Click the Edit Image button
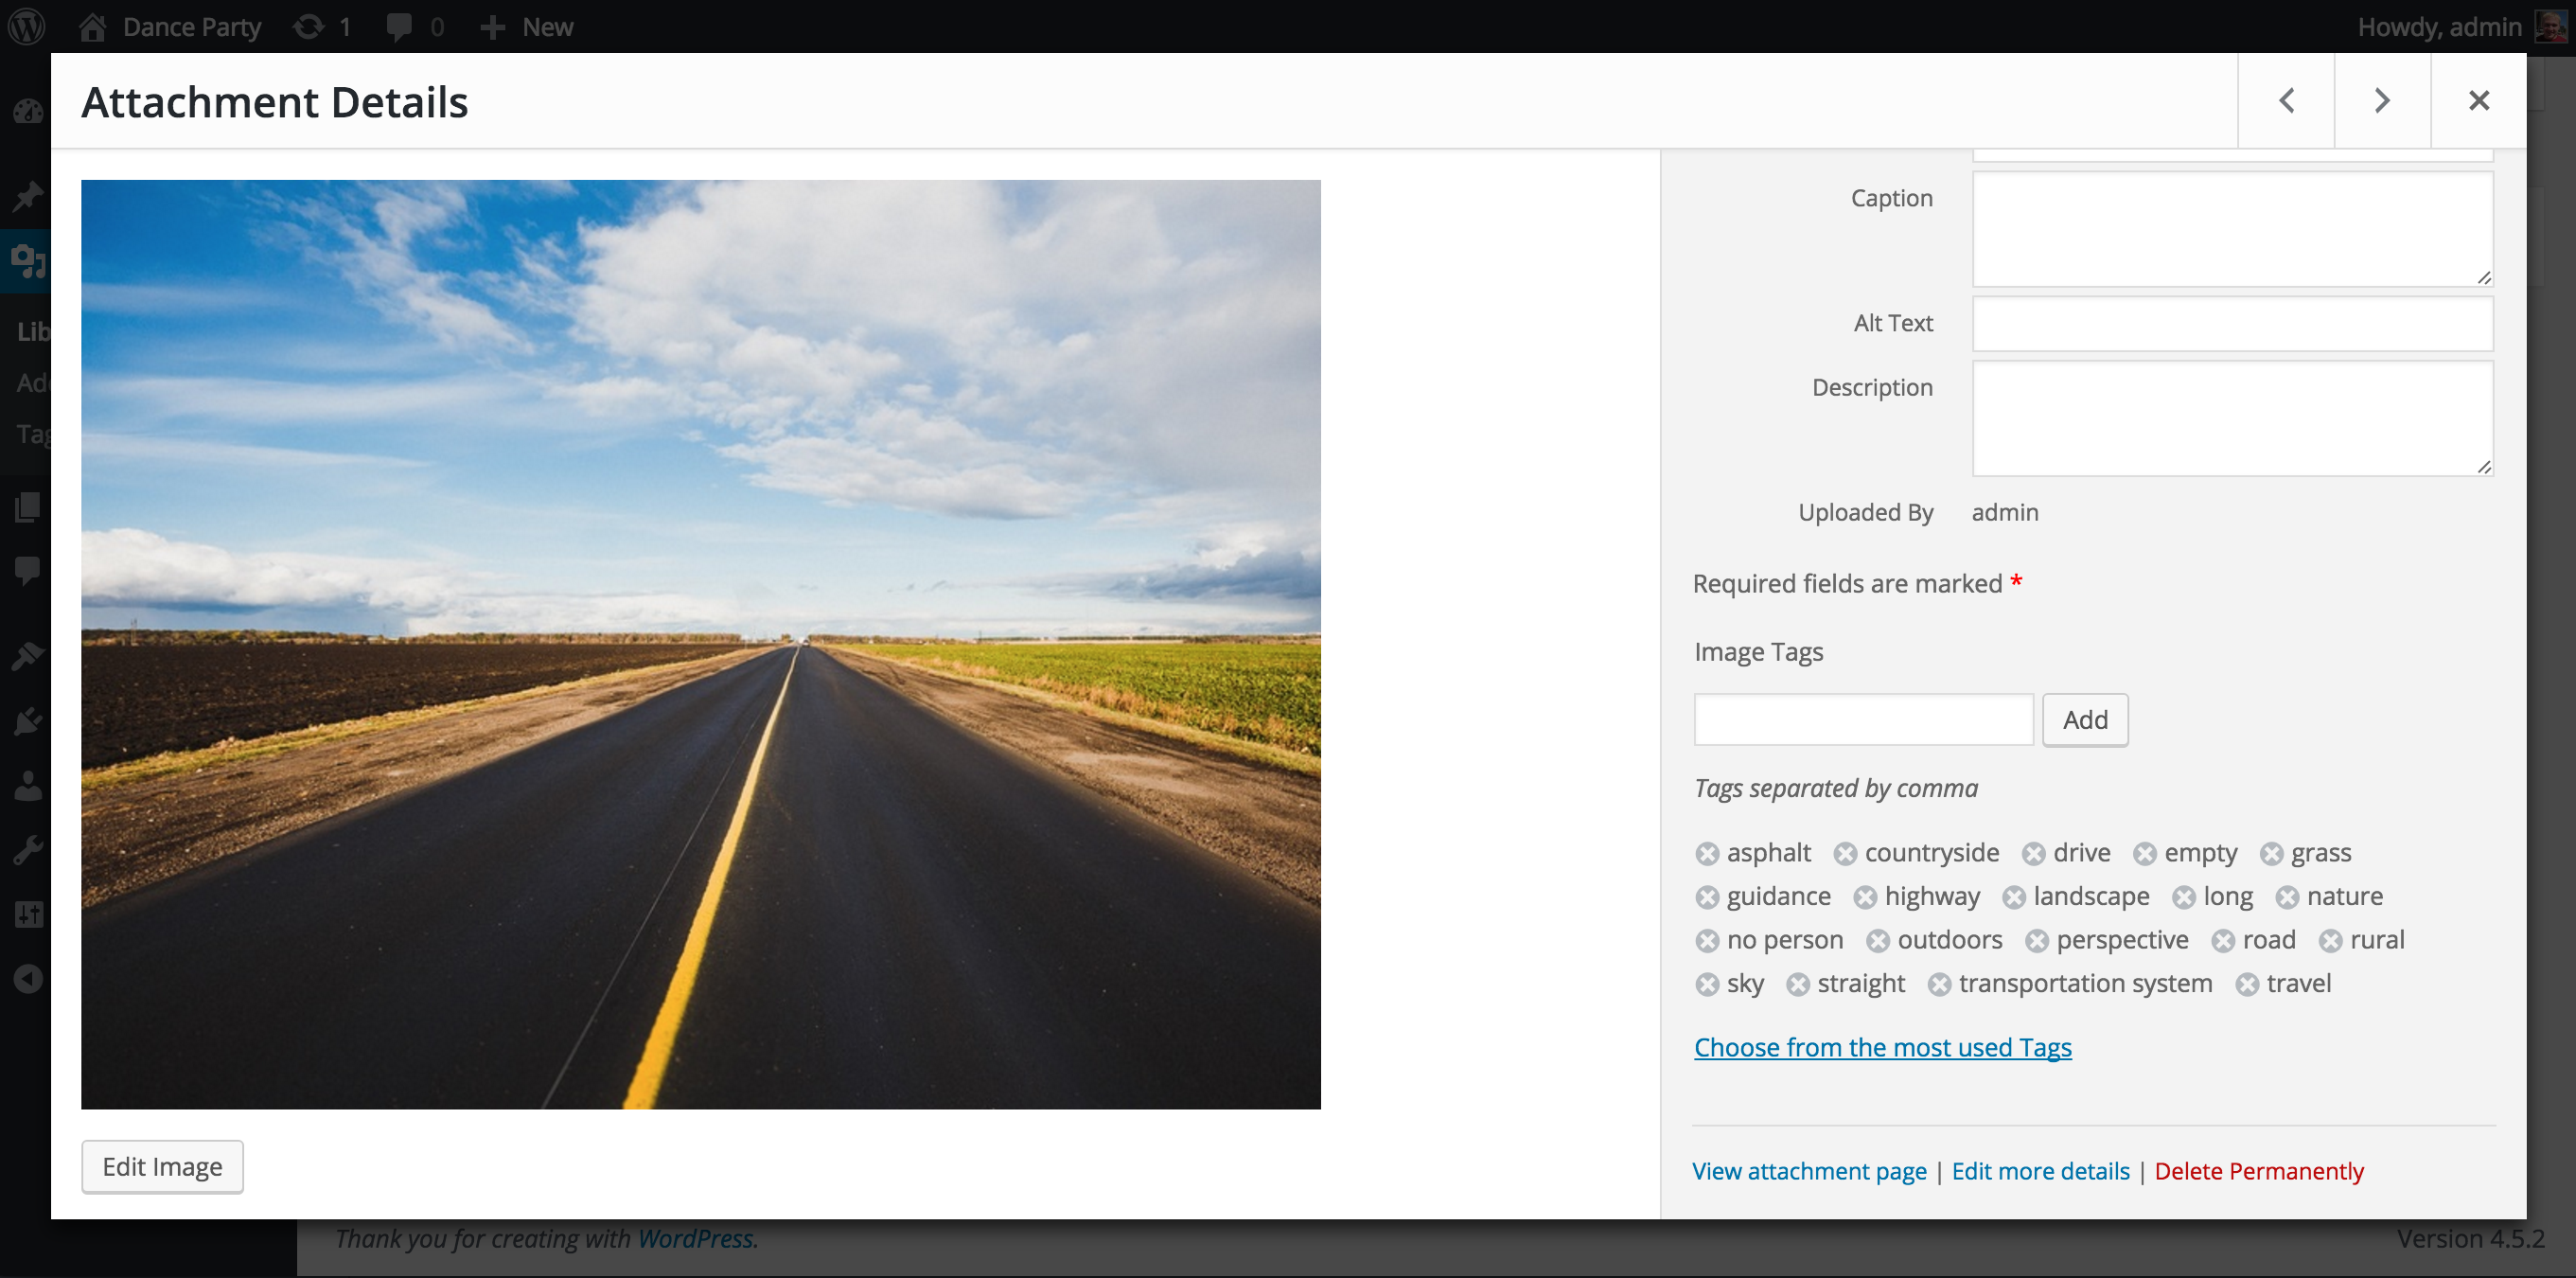The image size is (2576, 1278). click(162, 1167)
